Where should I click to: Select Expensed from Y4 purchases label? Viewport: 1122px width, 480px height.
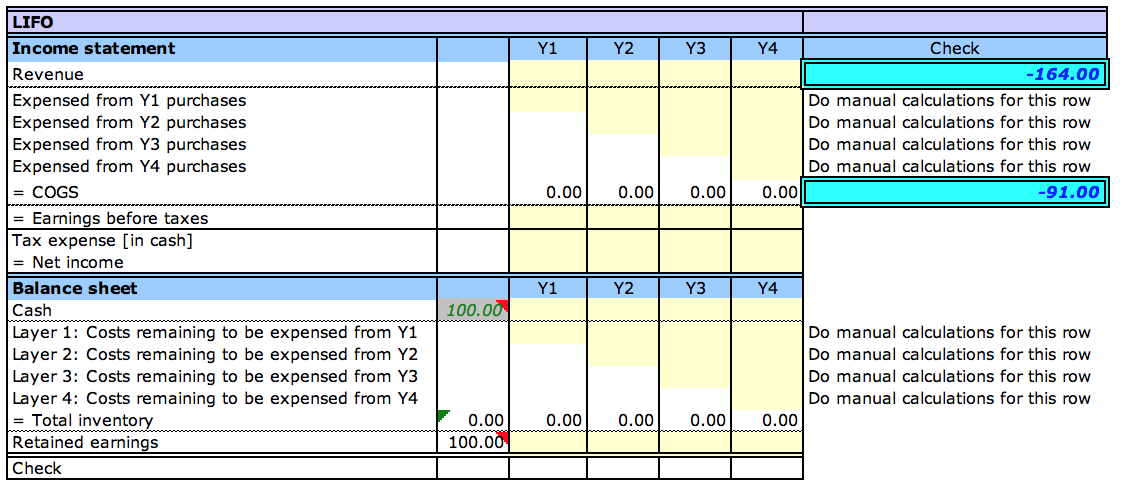pos(130,167)
